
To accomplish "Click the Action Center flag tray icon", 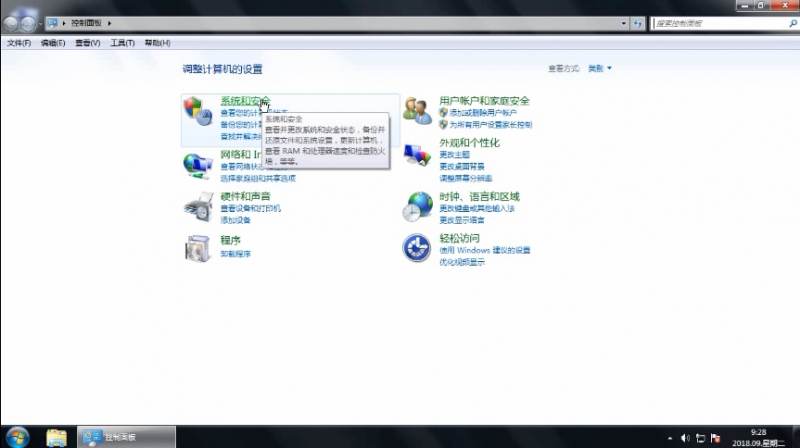I will pyautogui.click(x=716, y=438).
